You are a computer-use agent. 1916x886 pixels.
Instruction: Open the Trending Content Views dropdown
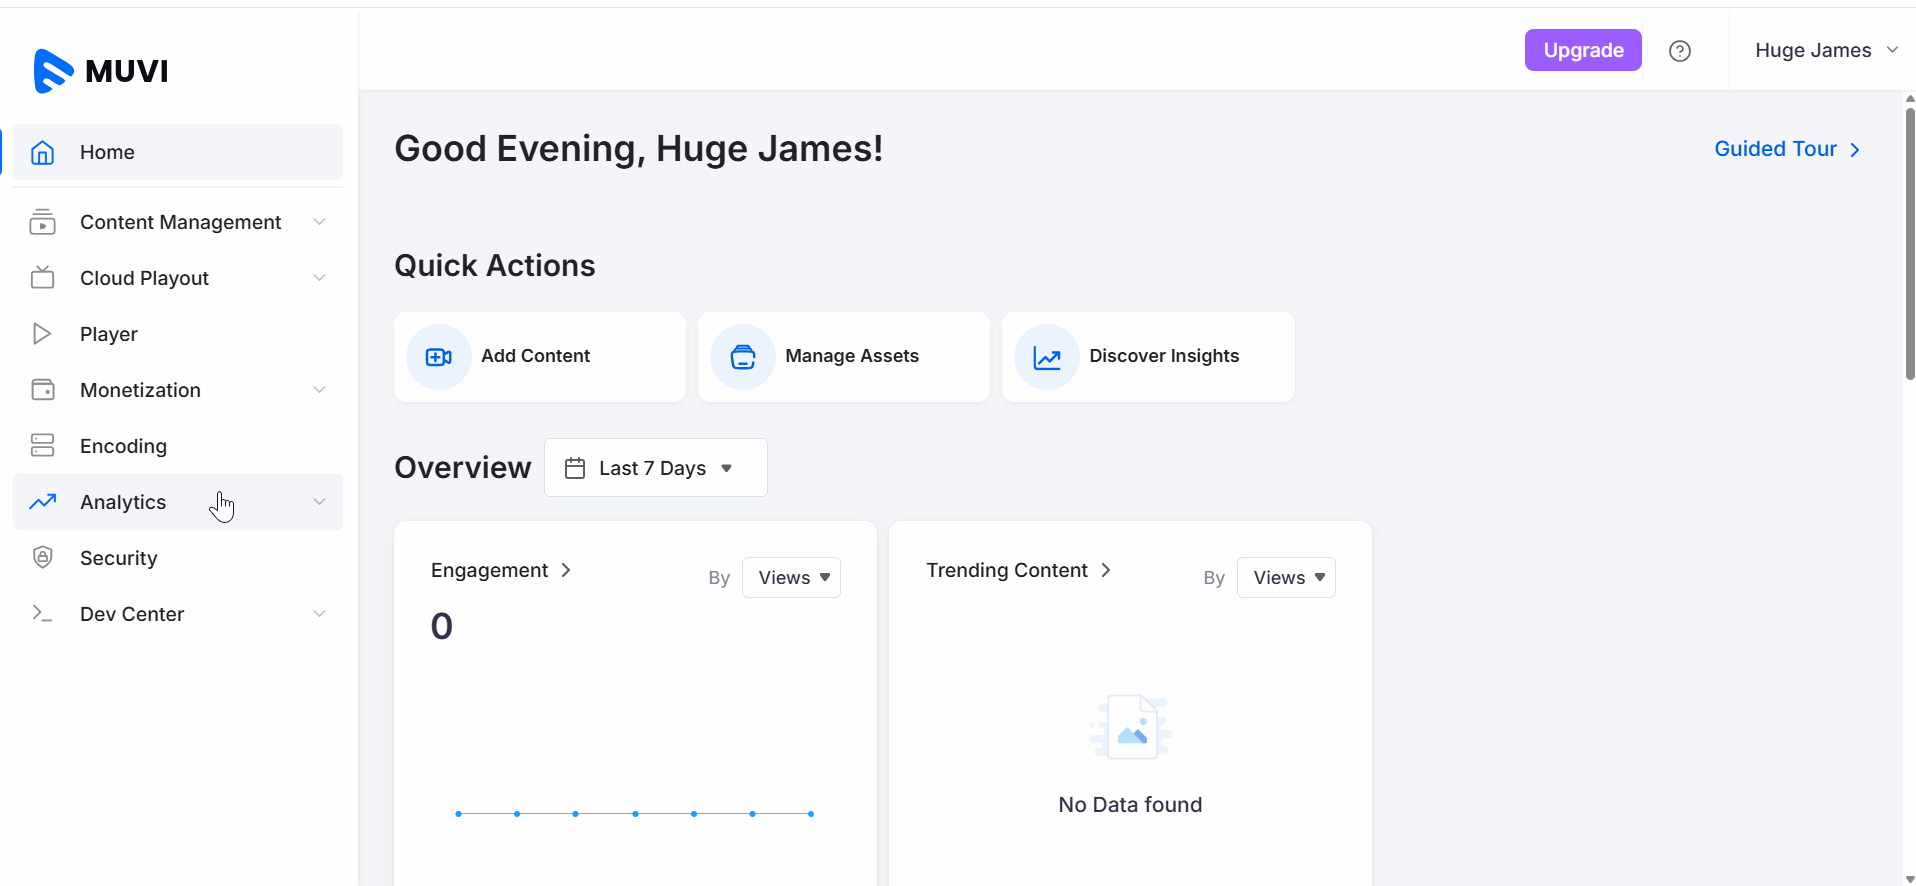(x=1286, y=578)
